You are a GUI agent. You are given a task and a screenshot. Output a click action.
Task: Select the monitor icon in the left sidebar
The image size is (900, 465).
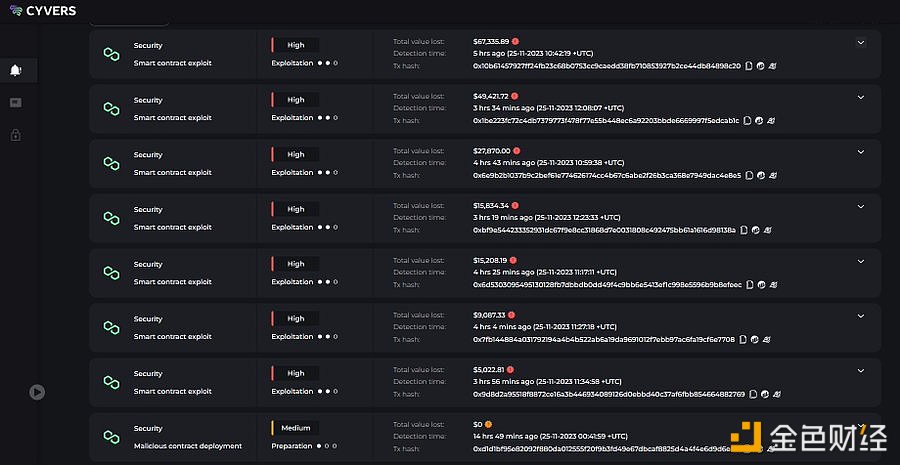[15, 103]
